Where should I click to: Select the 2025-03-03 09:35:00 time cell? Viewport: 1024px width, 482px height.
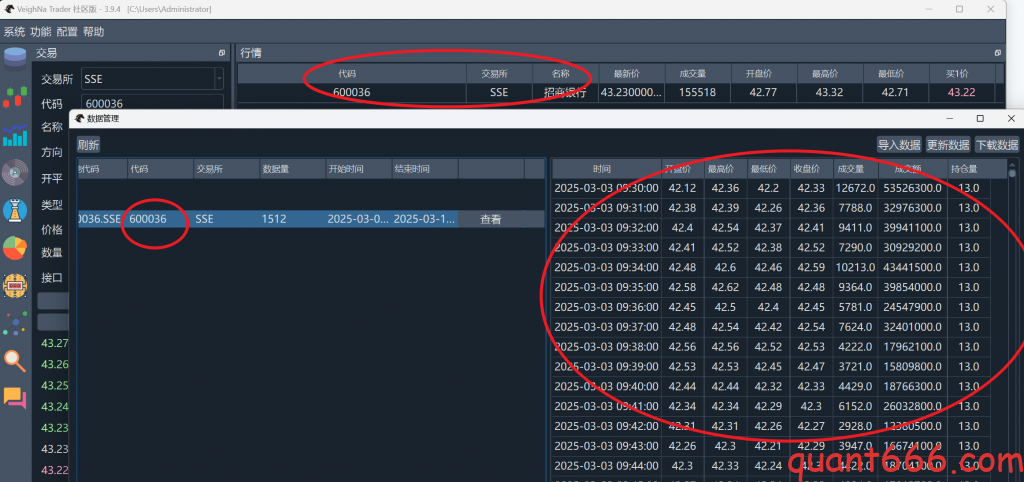(x=605, y=287)
